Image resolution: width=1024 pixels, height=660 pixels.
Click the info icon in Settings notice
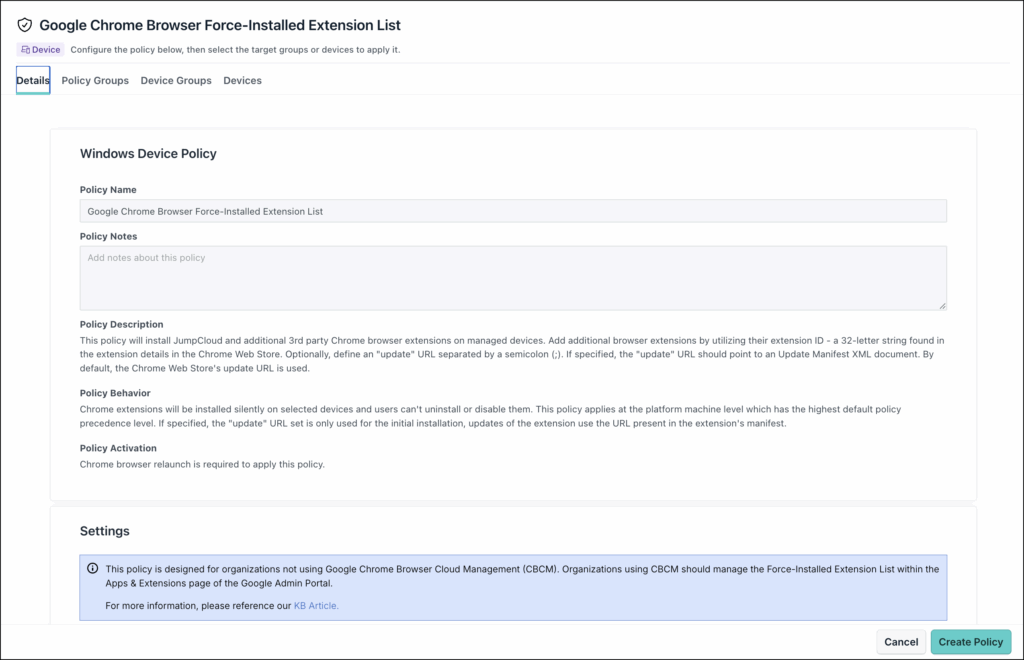[93, 569]
